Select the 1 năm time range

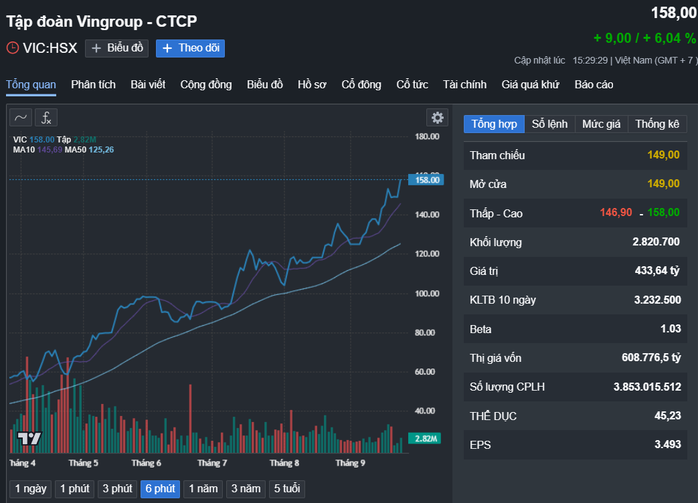(x=204, y=489)
